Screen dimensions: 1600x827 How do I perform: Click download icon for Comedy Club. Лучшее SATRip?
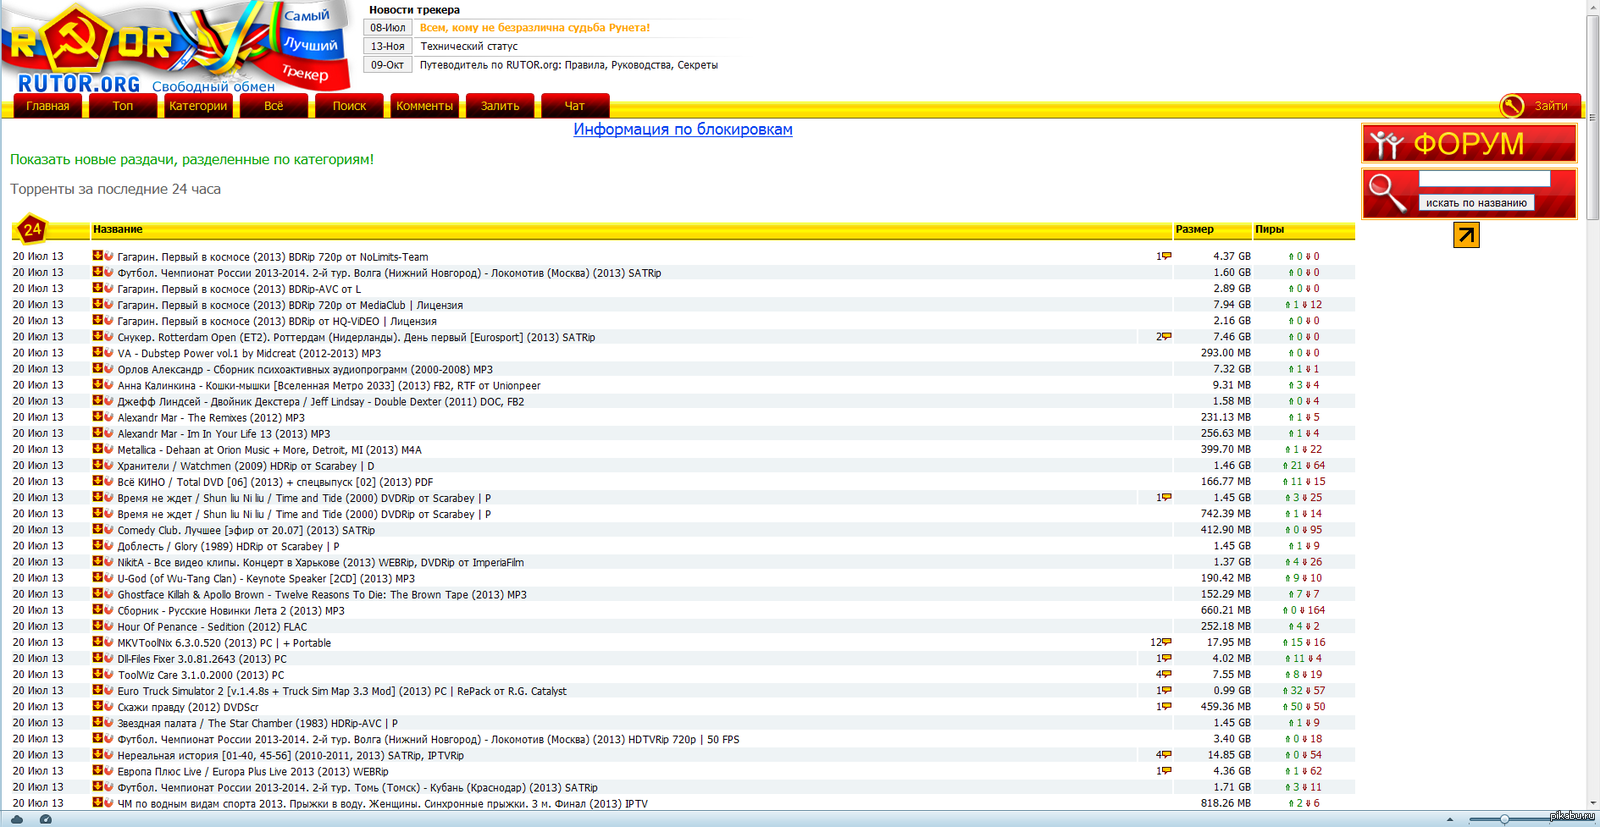[98, 529]
